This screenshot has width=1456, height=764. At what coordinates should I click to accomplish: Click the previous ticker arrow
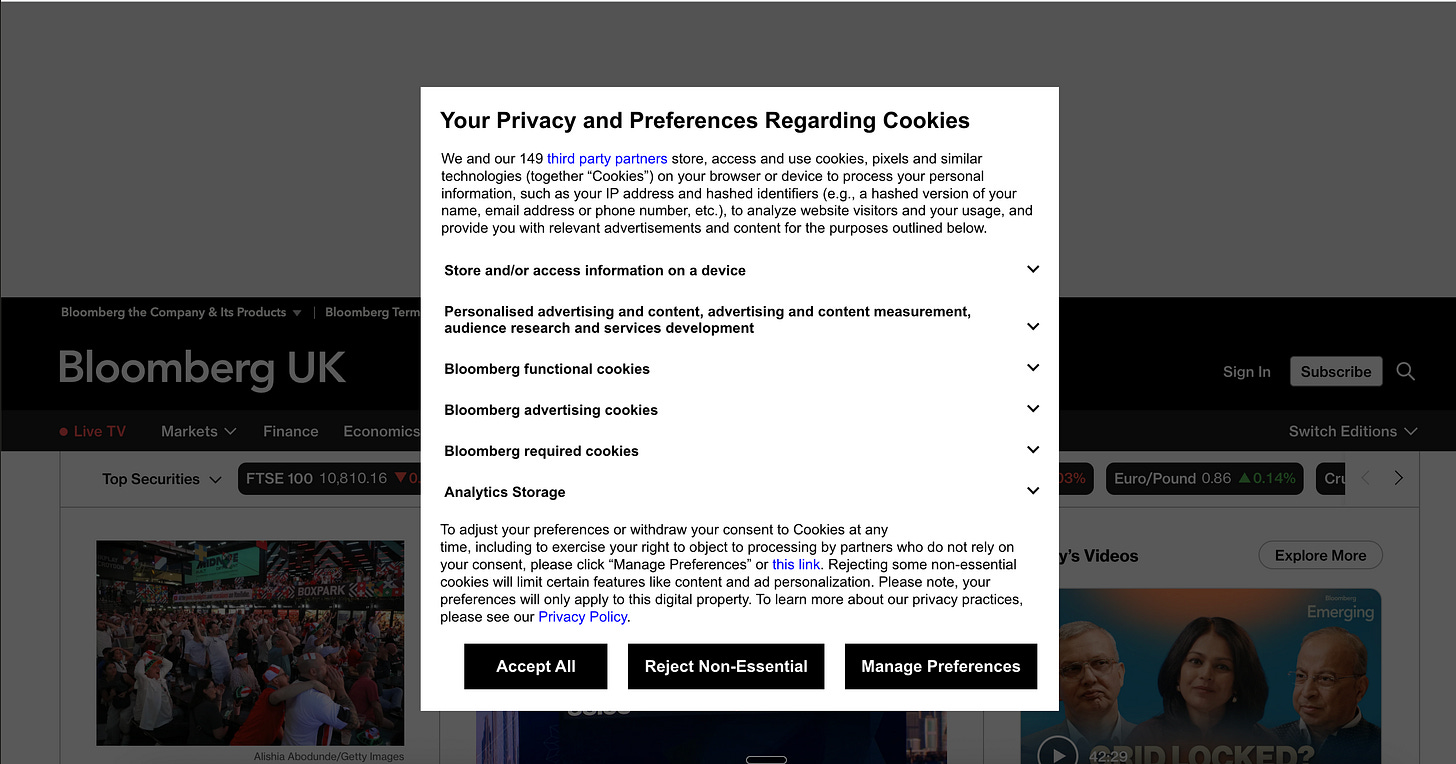(x=1367, y=478)
